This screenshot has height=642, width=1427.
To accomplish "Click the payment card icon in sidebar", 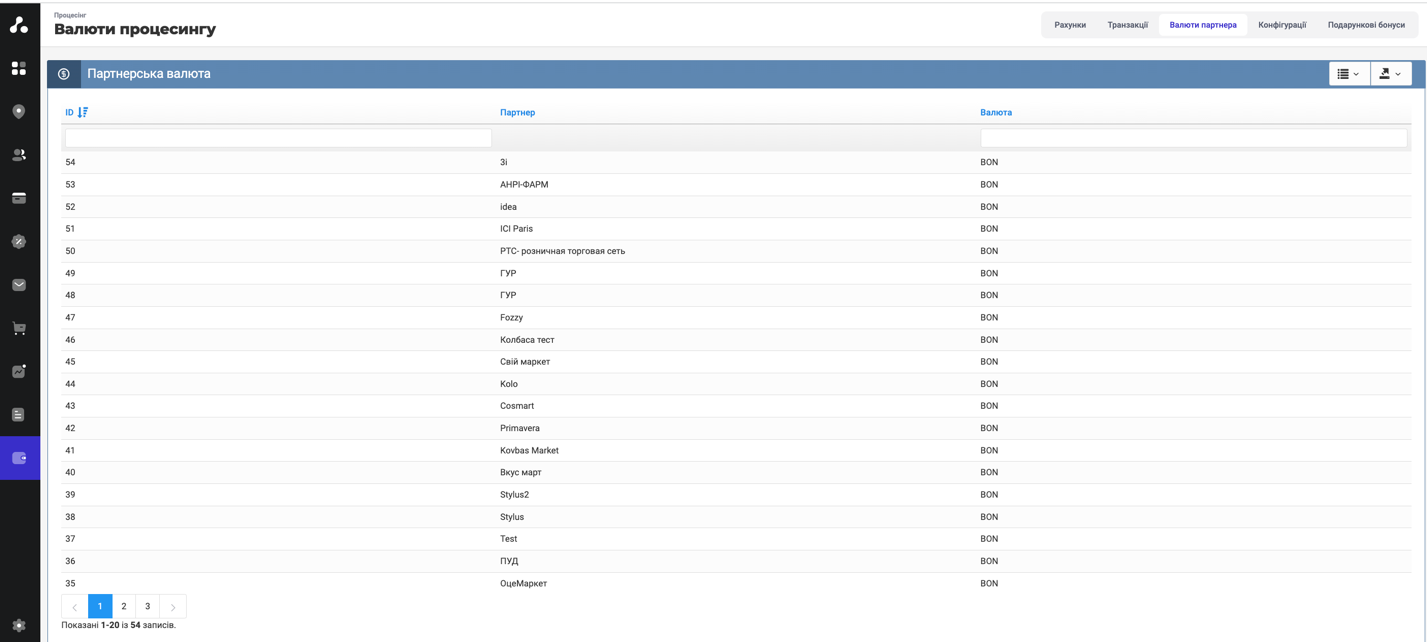I will [19, 198].
